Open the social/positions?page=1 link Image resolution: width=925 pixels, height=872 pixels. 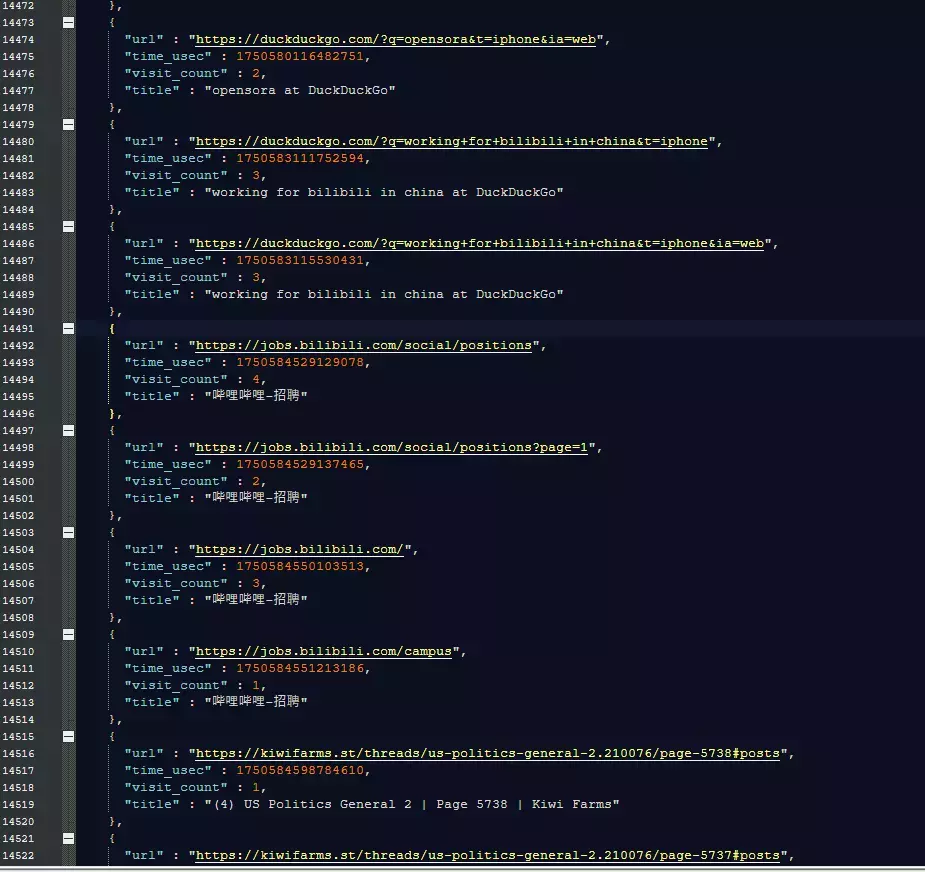[x=392, y=448]
